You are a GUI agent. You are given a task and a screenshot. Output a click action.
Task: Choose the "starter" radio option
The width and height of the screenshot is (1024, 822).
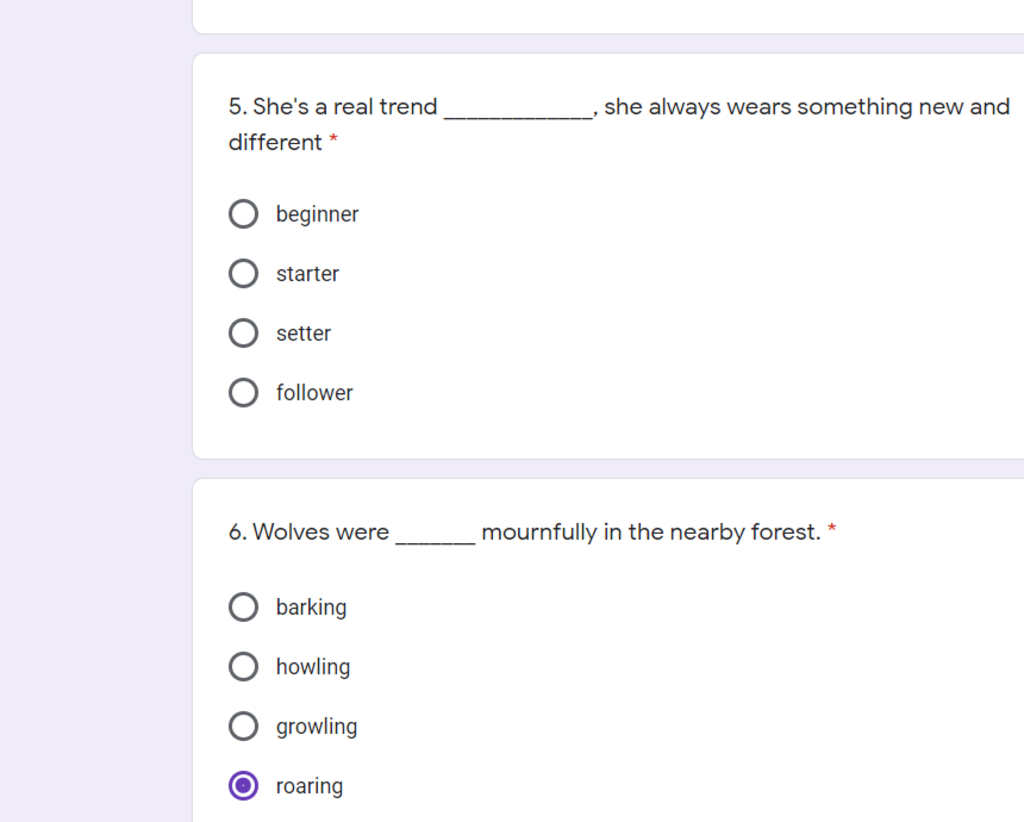tap(244, 273)
